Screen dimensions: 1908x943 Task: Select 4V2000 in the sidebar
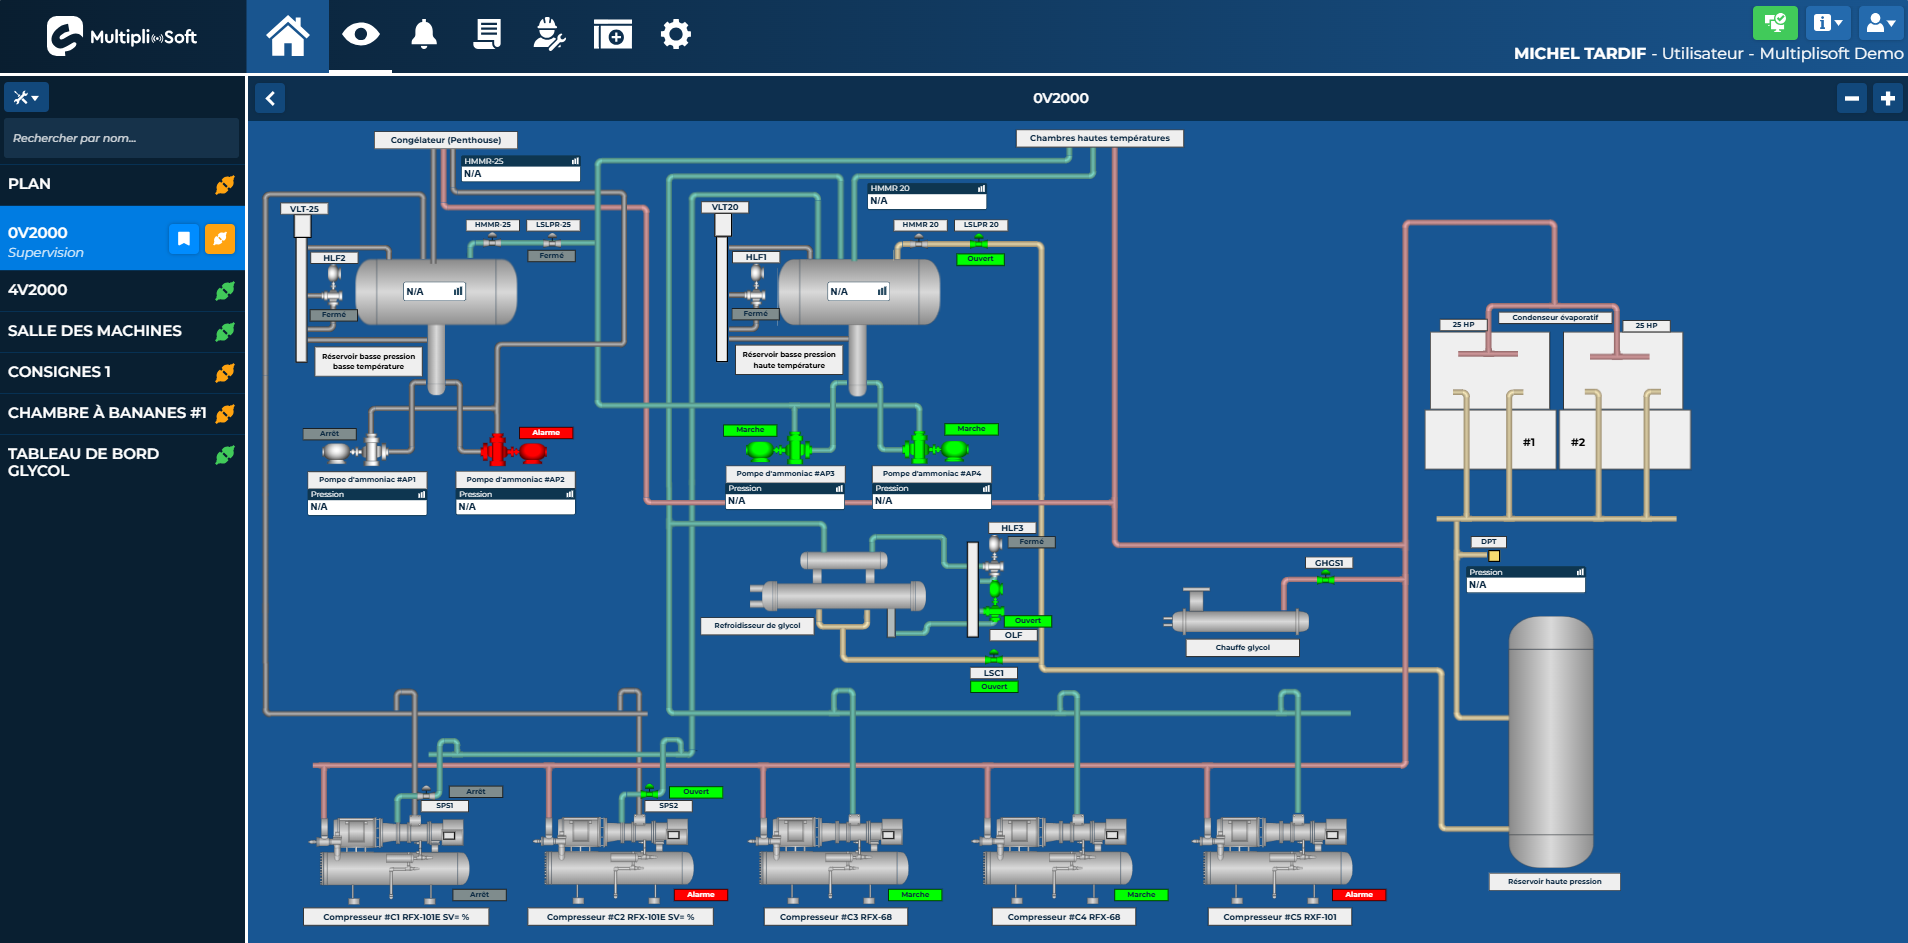click(x=122, y=290)
